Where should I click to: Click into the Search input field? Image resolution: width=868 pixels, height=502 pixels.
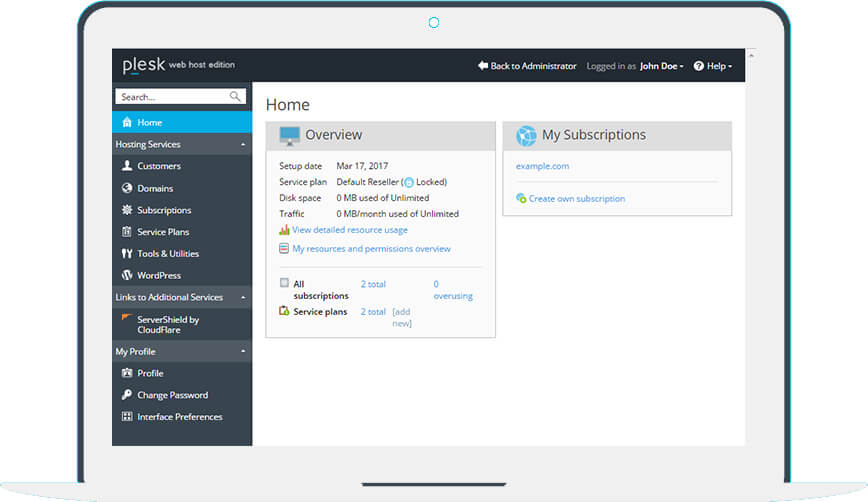coord(172,97)
